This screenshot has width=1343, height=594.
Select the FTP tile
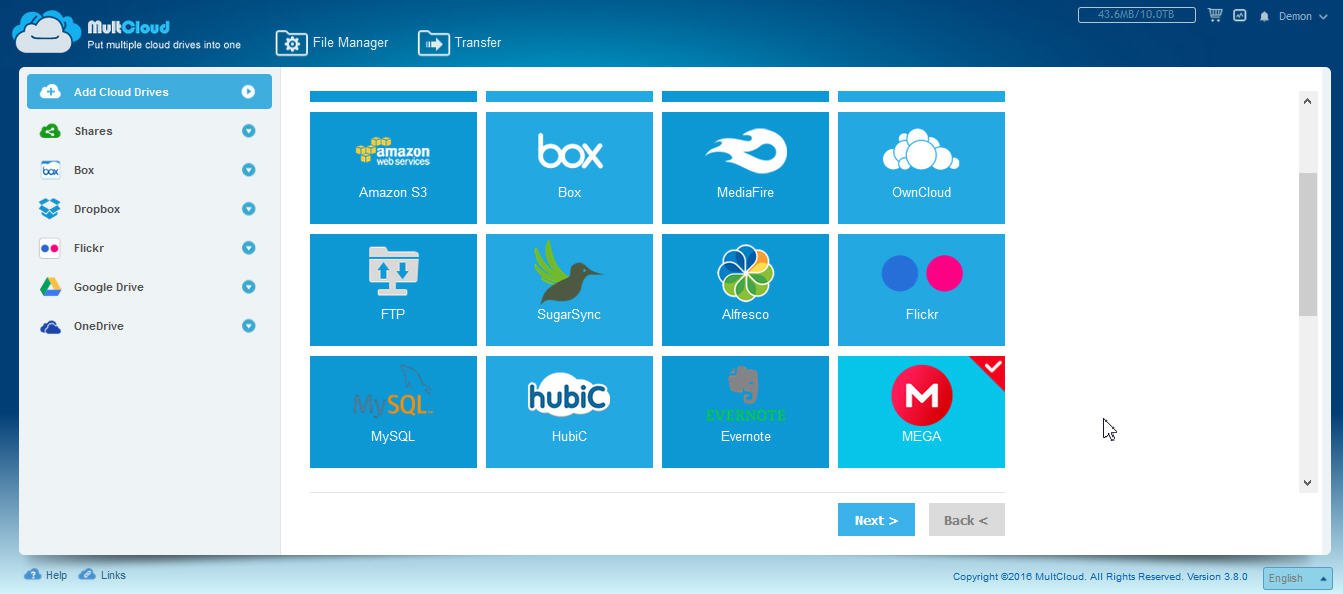click(x=393, y=290)
